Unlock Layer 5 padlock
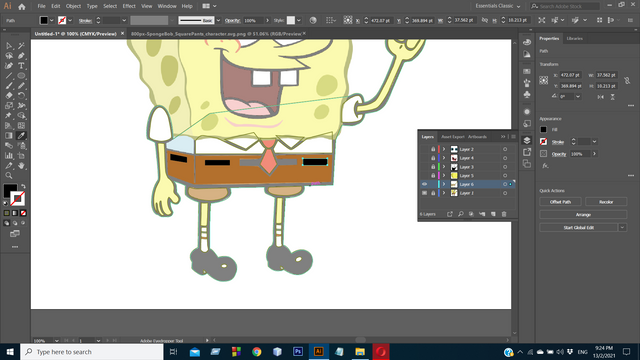640x360 pixels. point(433,176)
